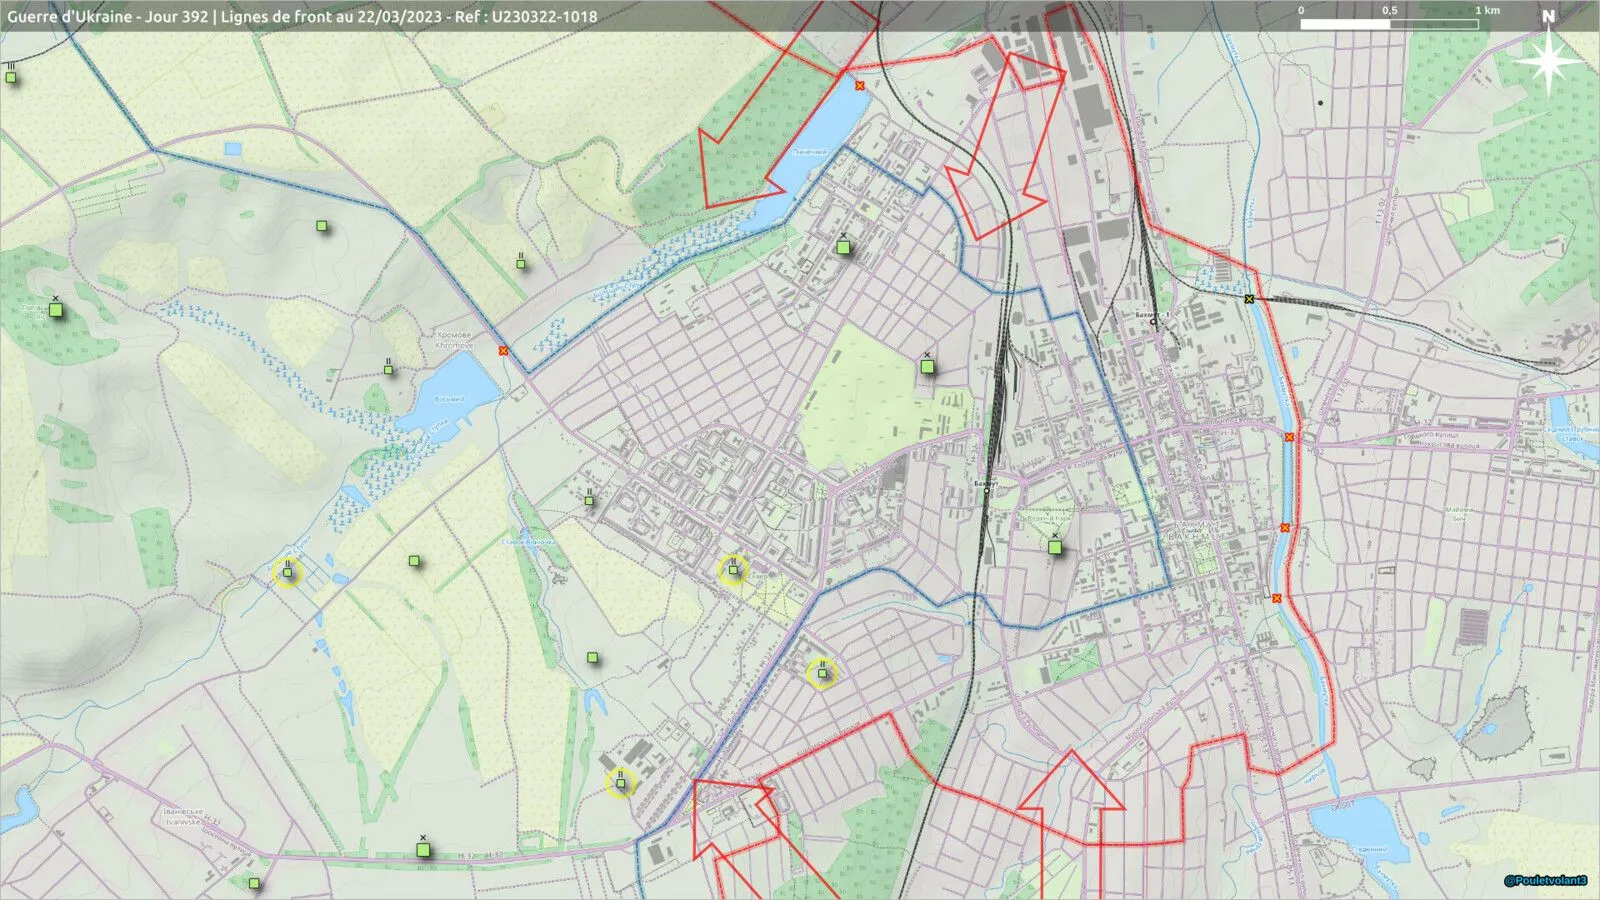Screen dimensions: 1600x900
Task: Select the II unit marker at top-left map corner
Action: point(11,74)
